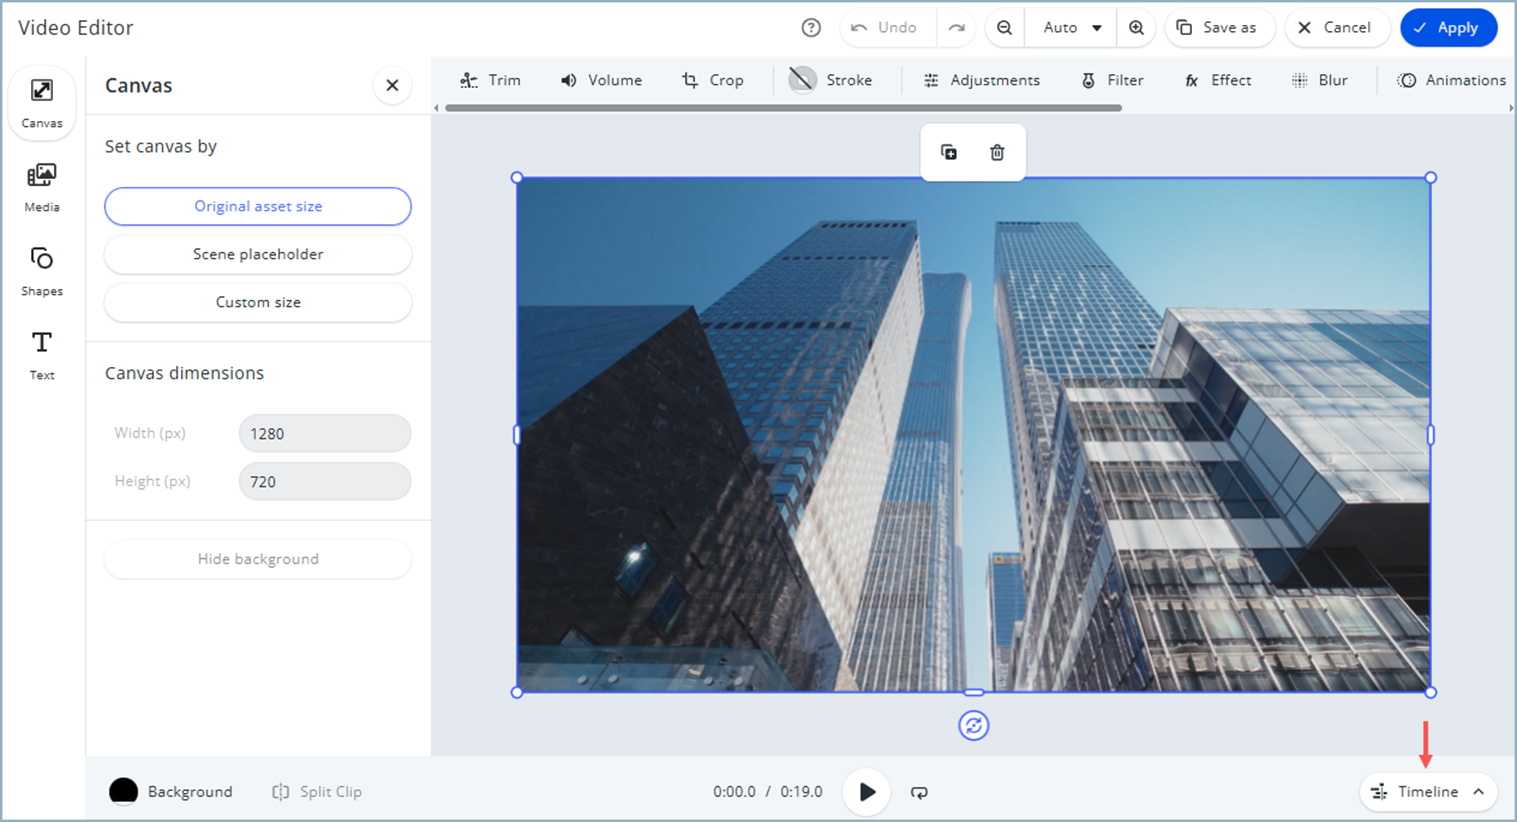
Task: Select the Text tool in sidebar
Action: click(42, 355)
